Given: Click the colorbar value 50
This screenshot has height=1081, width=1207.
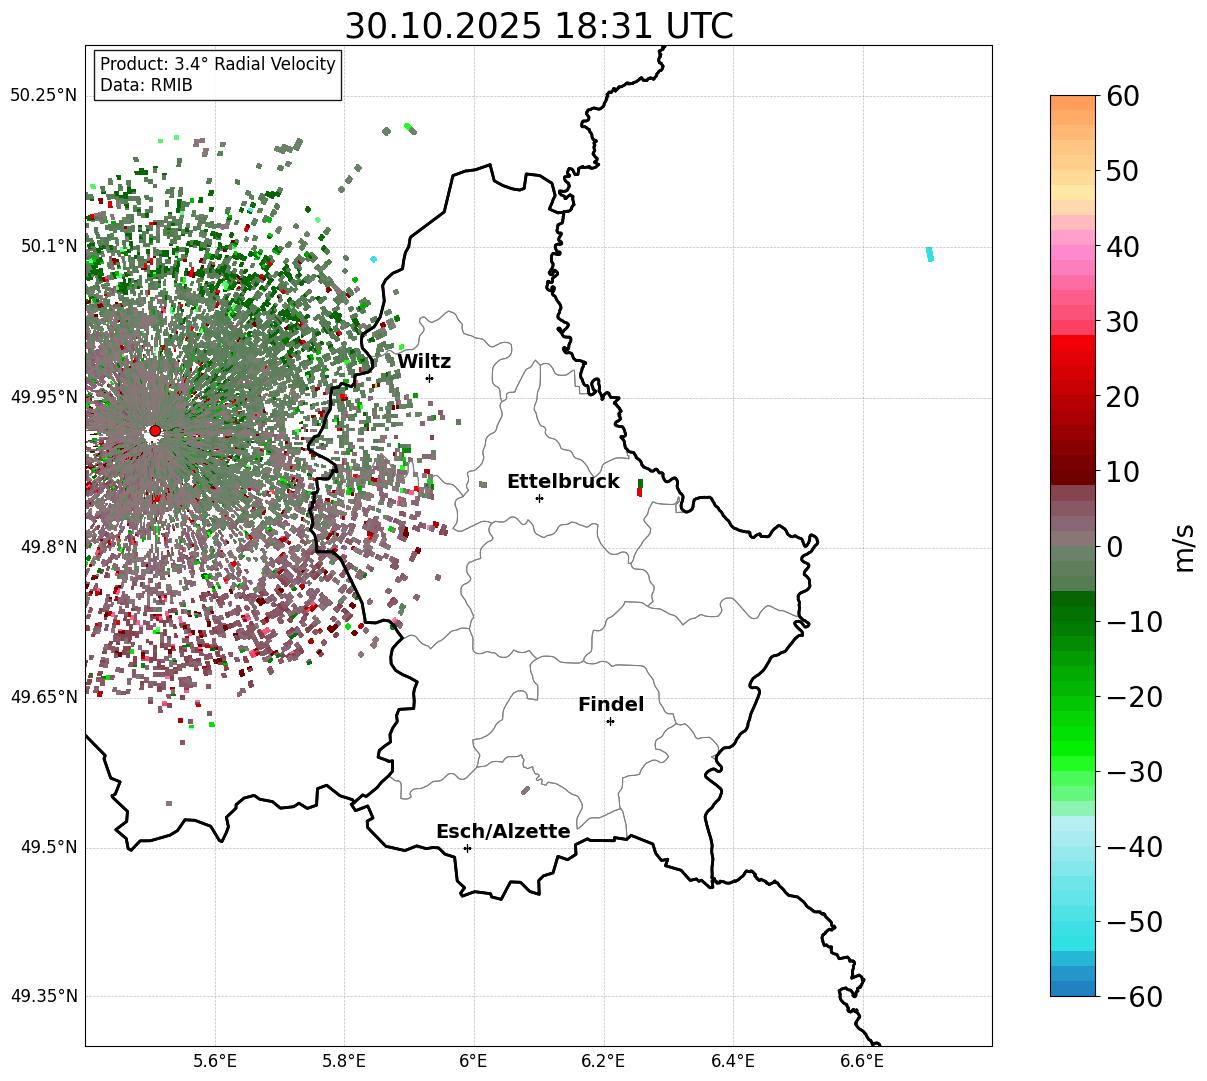Looking at the screenshot, I should (1121, 171).
